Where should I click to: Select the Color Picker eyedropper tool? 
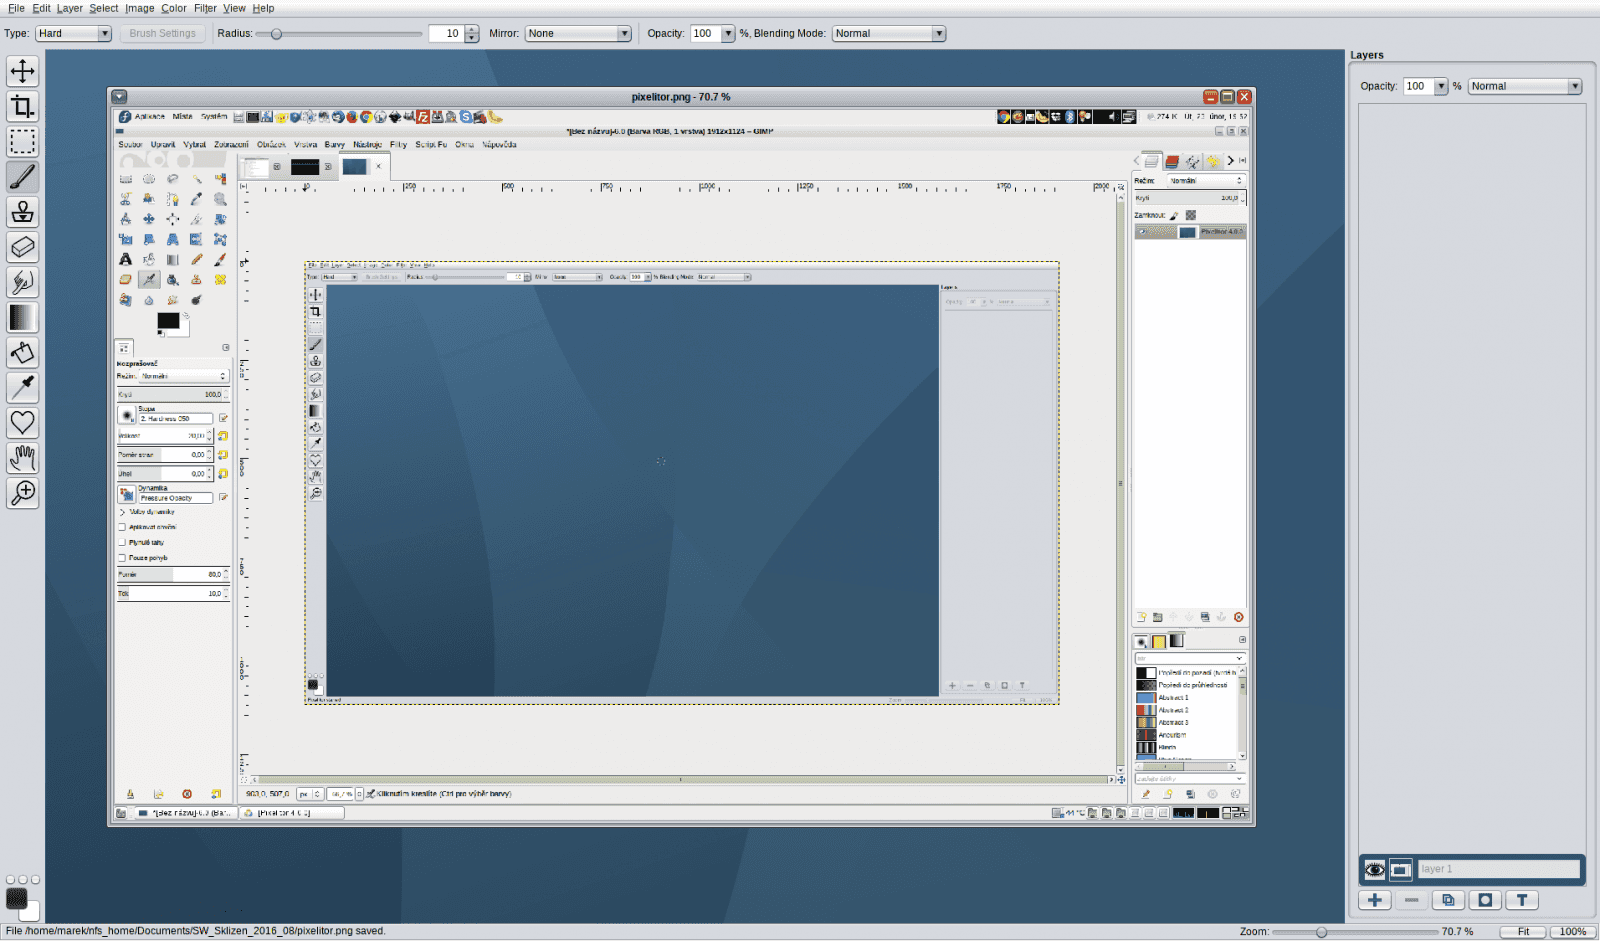[22, 387]
